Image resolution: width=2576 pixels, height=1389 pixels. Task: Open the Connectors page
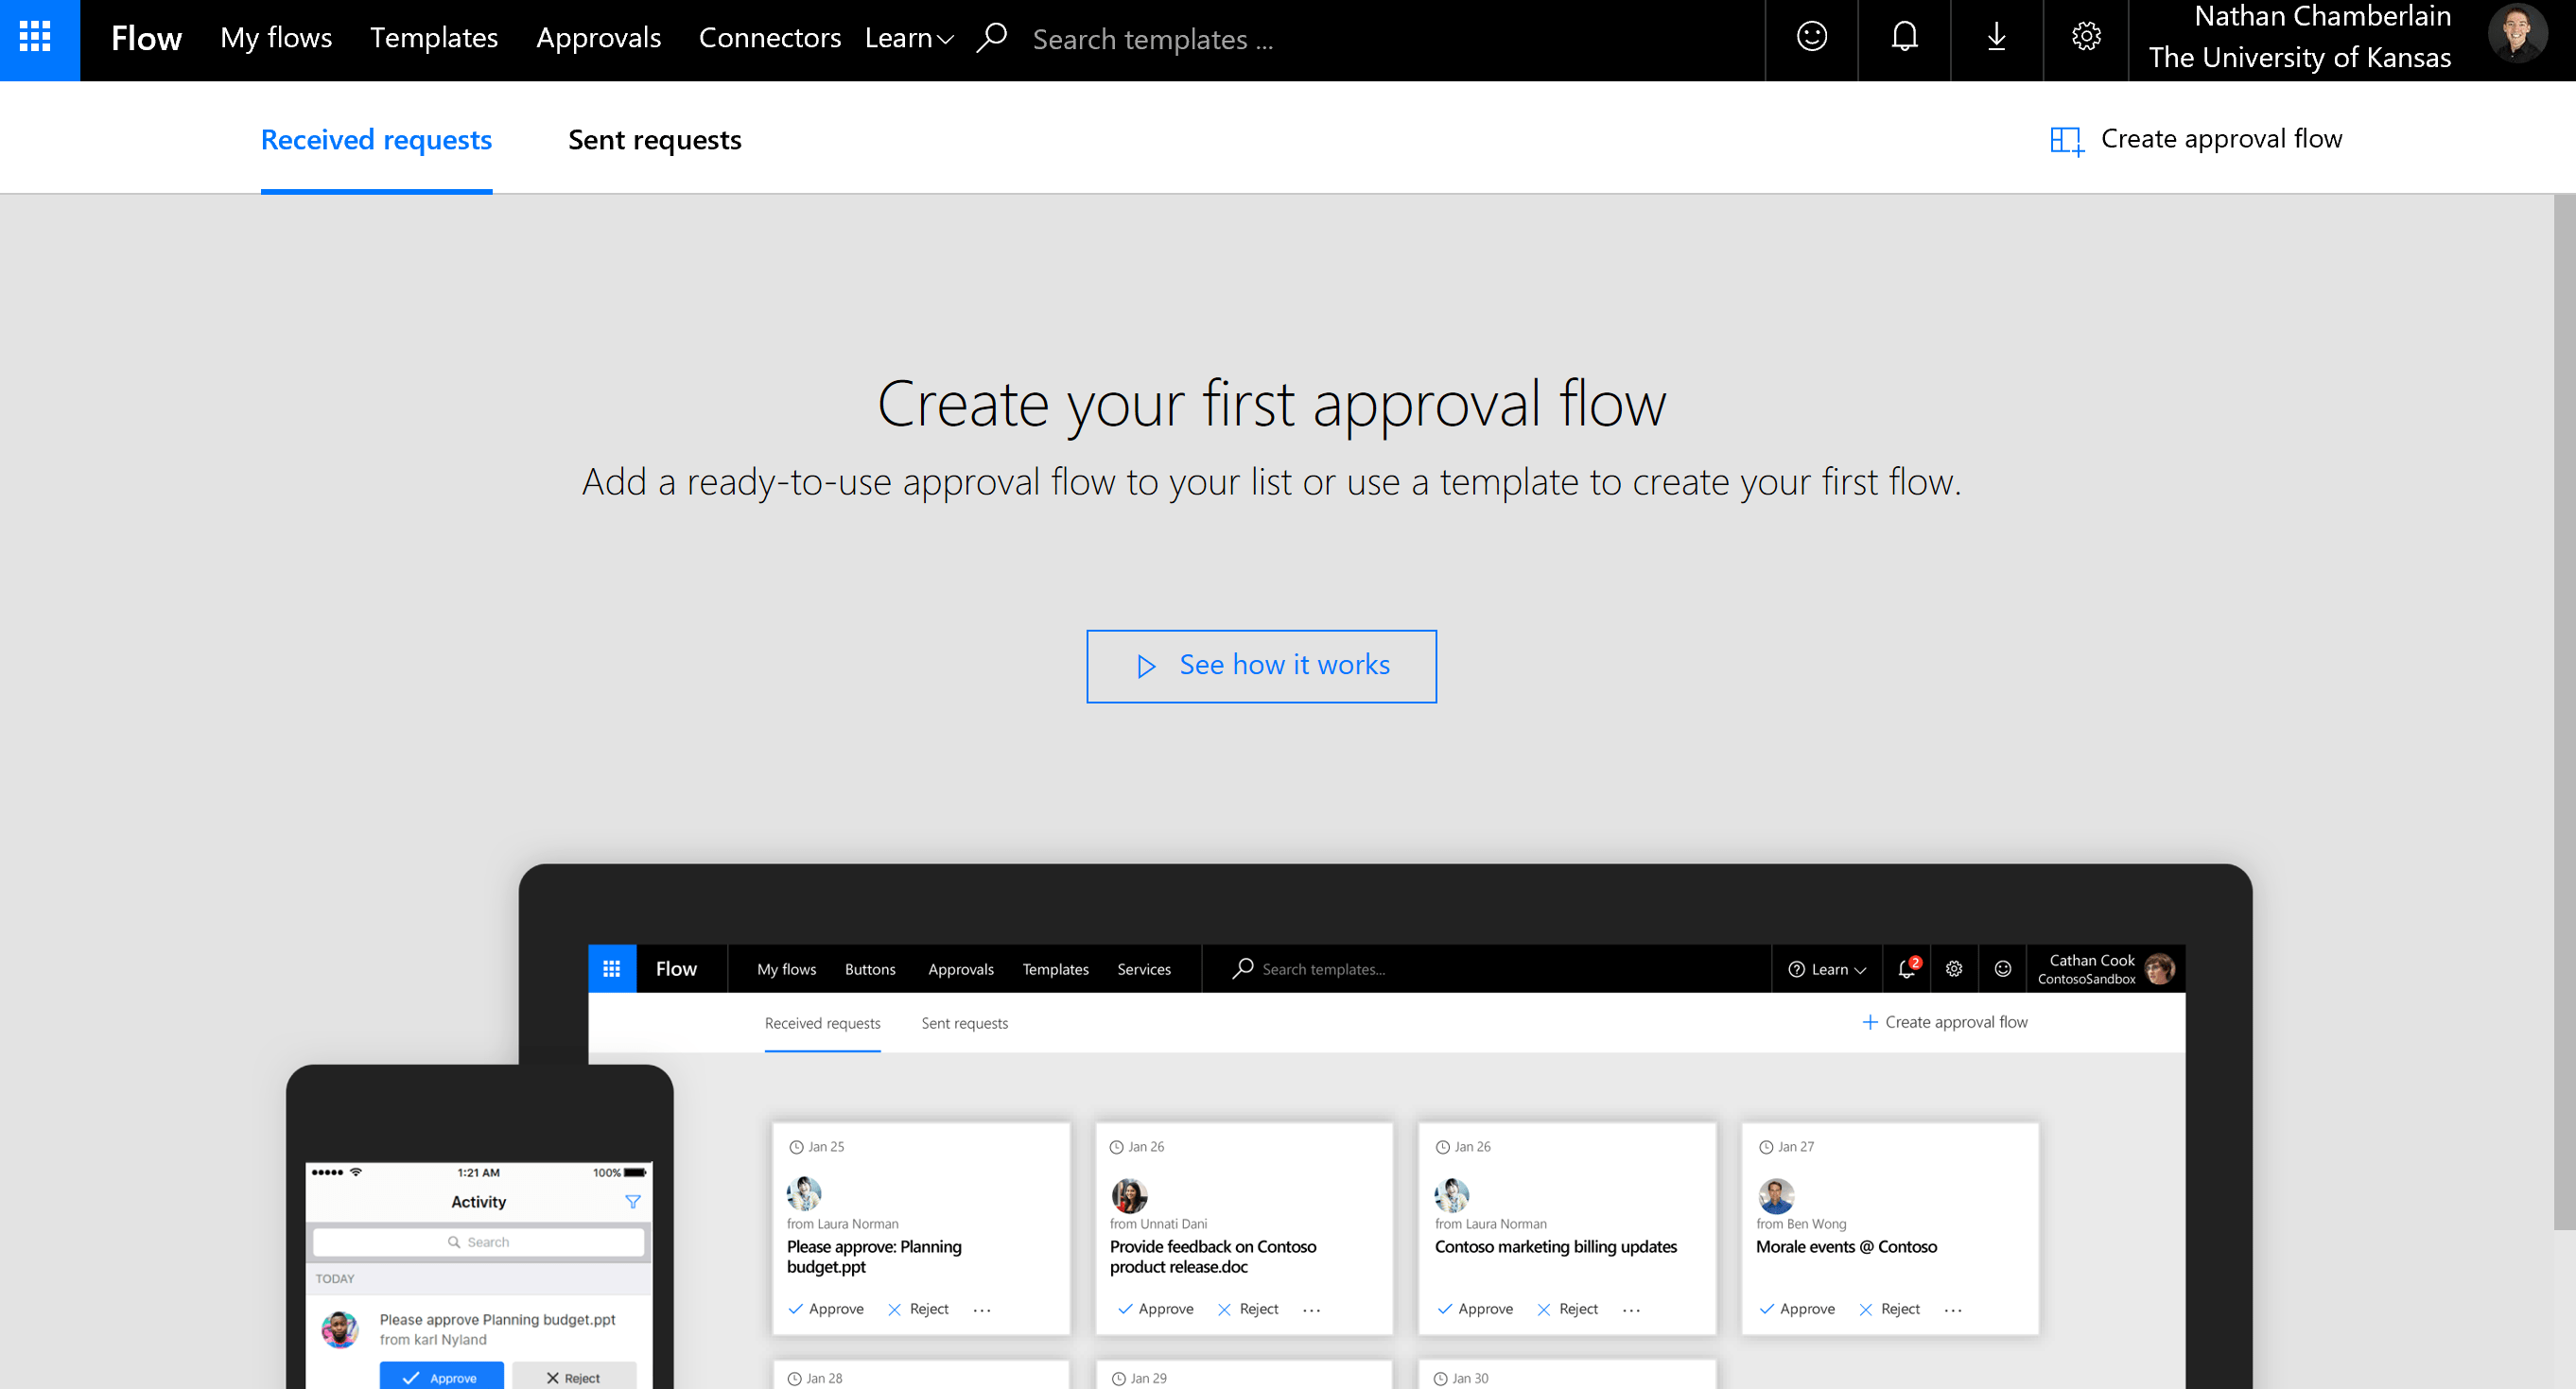770,38
